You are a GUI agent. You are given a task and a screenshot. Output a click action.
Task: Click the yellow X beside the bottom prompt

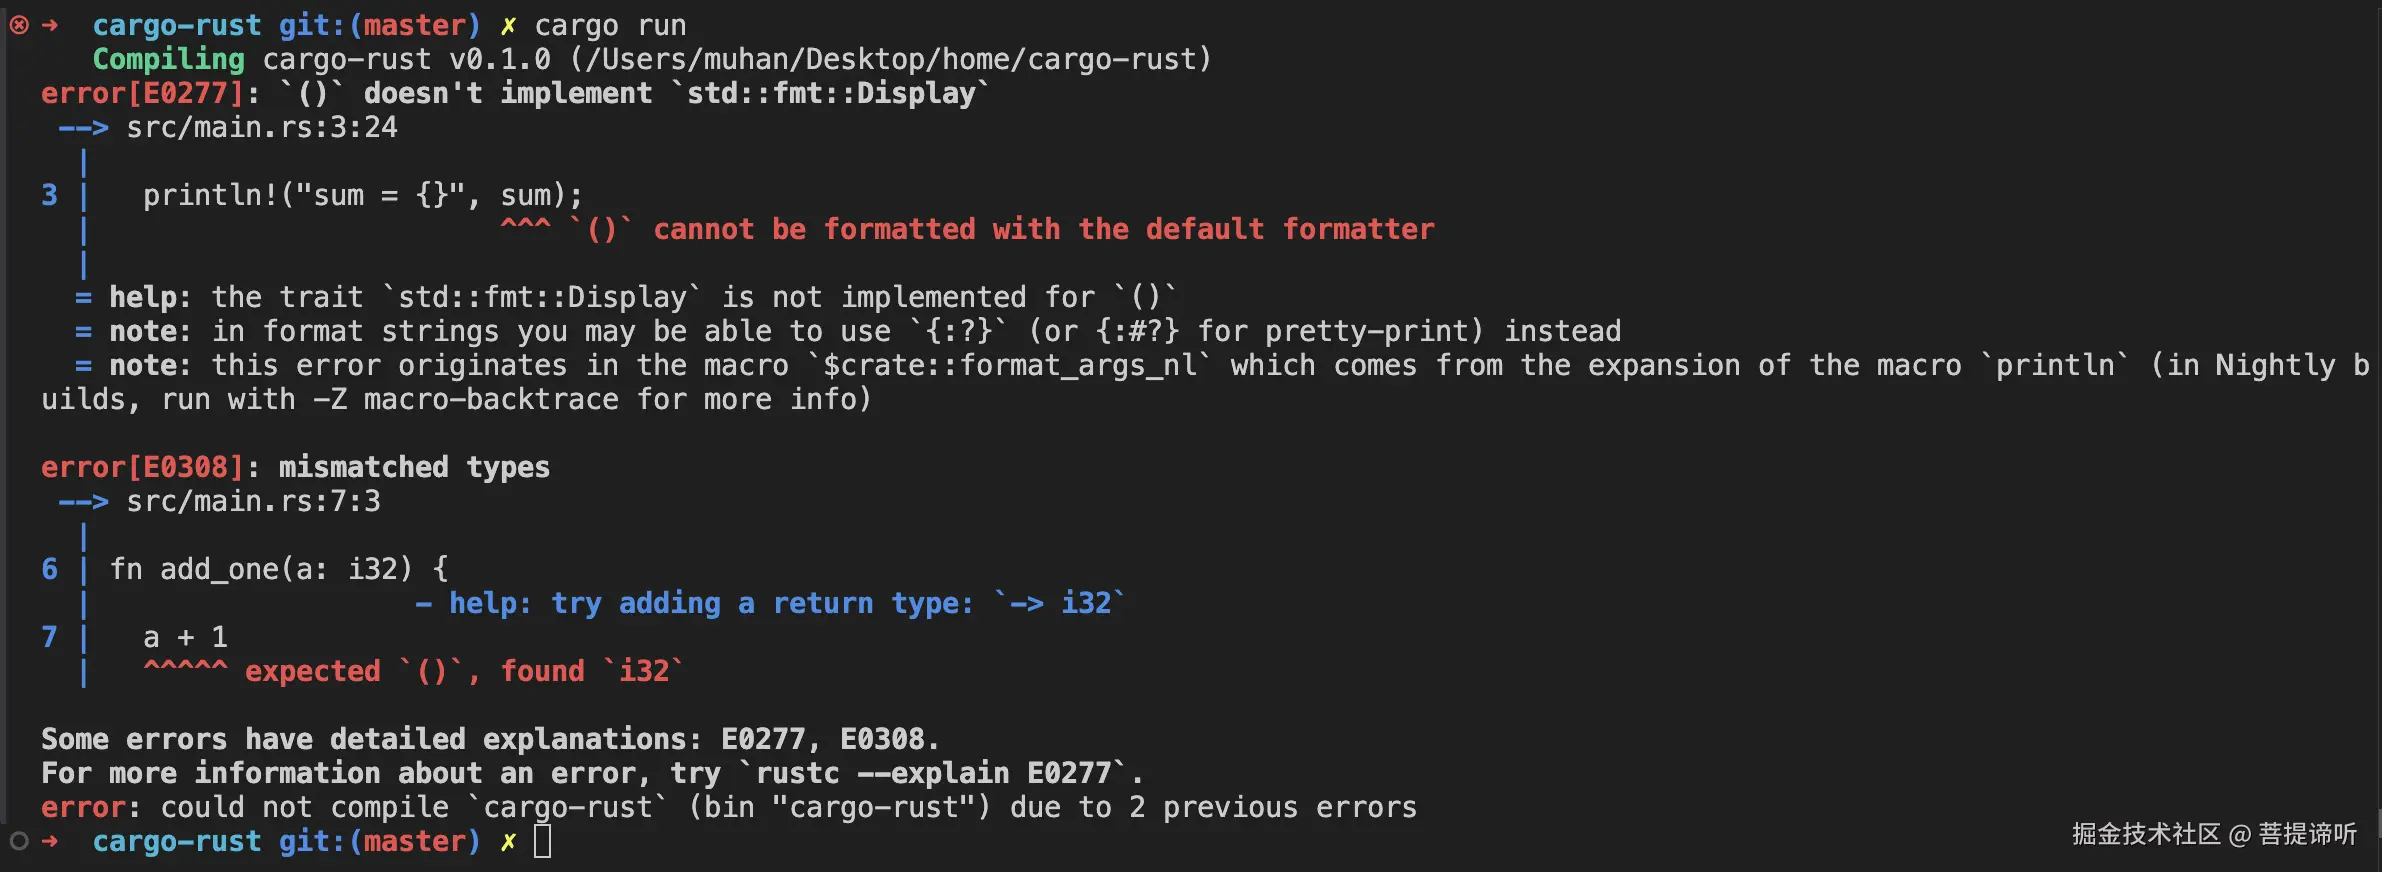point(508,842)
